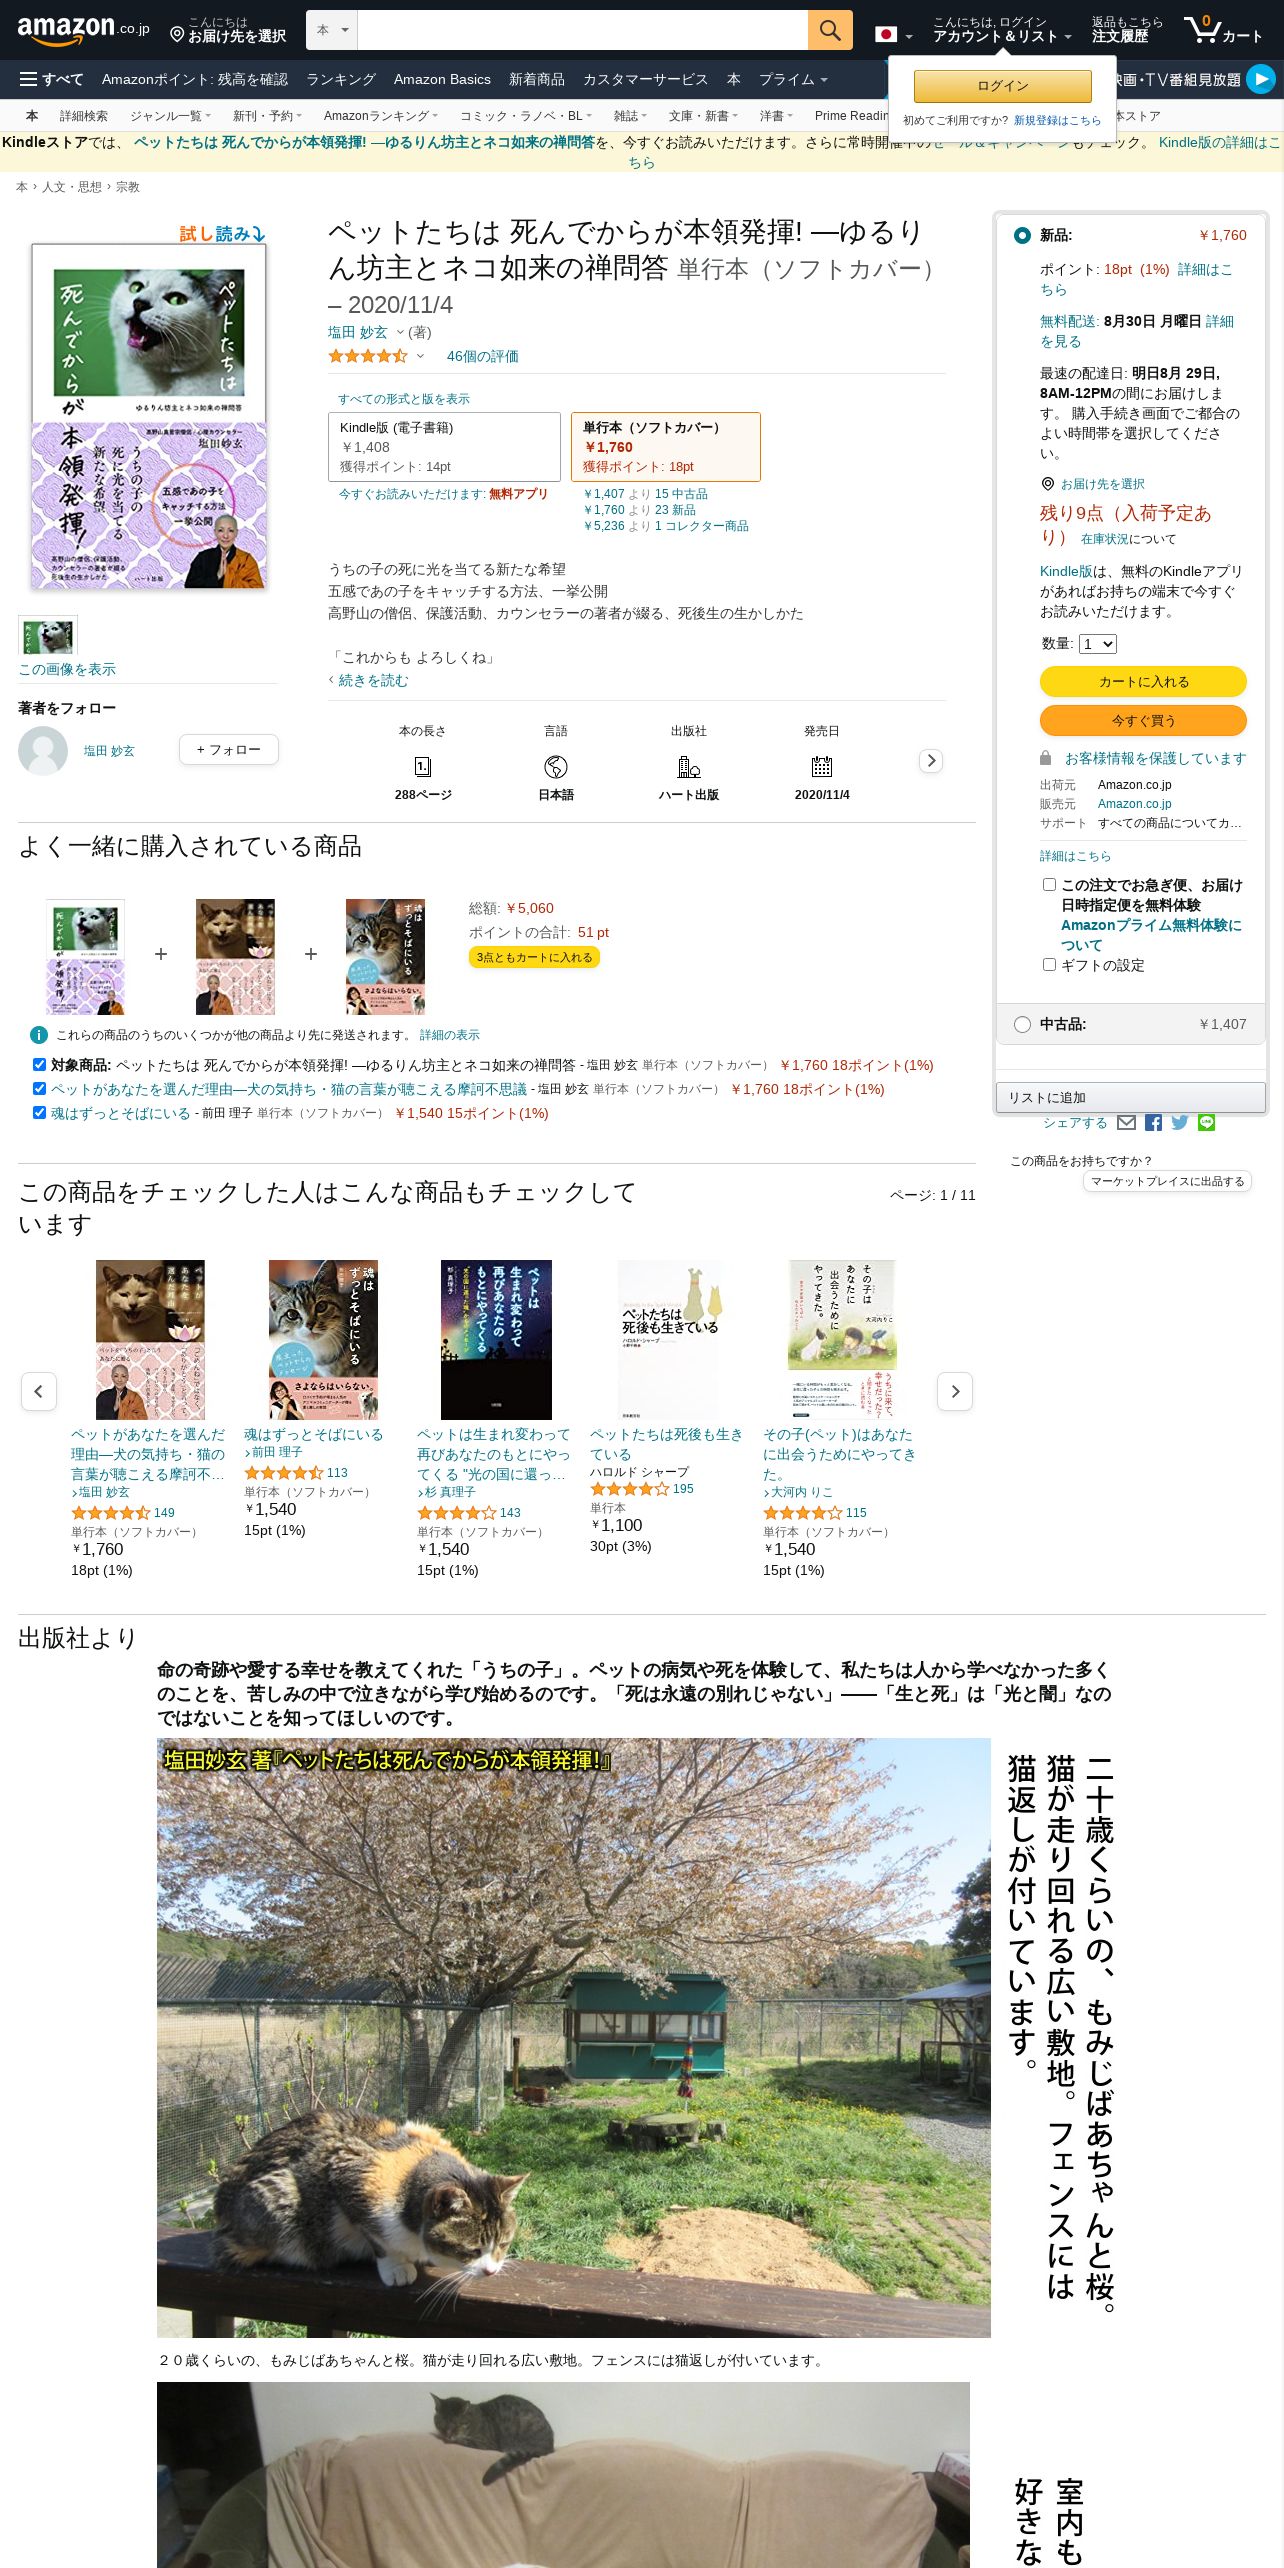Click the お届け先を選択 link in buy box
This screenshot has width=1284, height=2568.
[1102, 484]
